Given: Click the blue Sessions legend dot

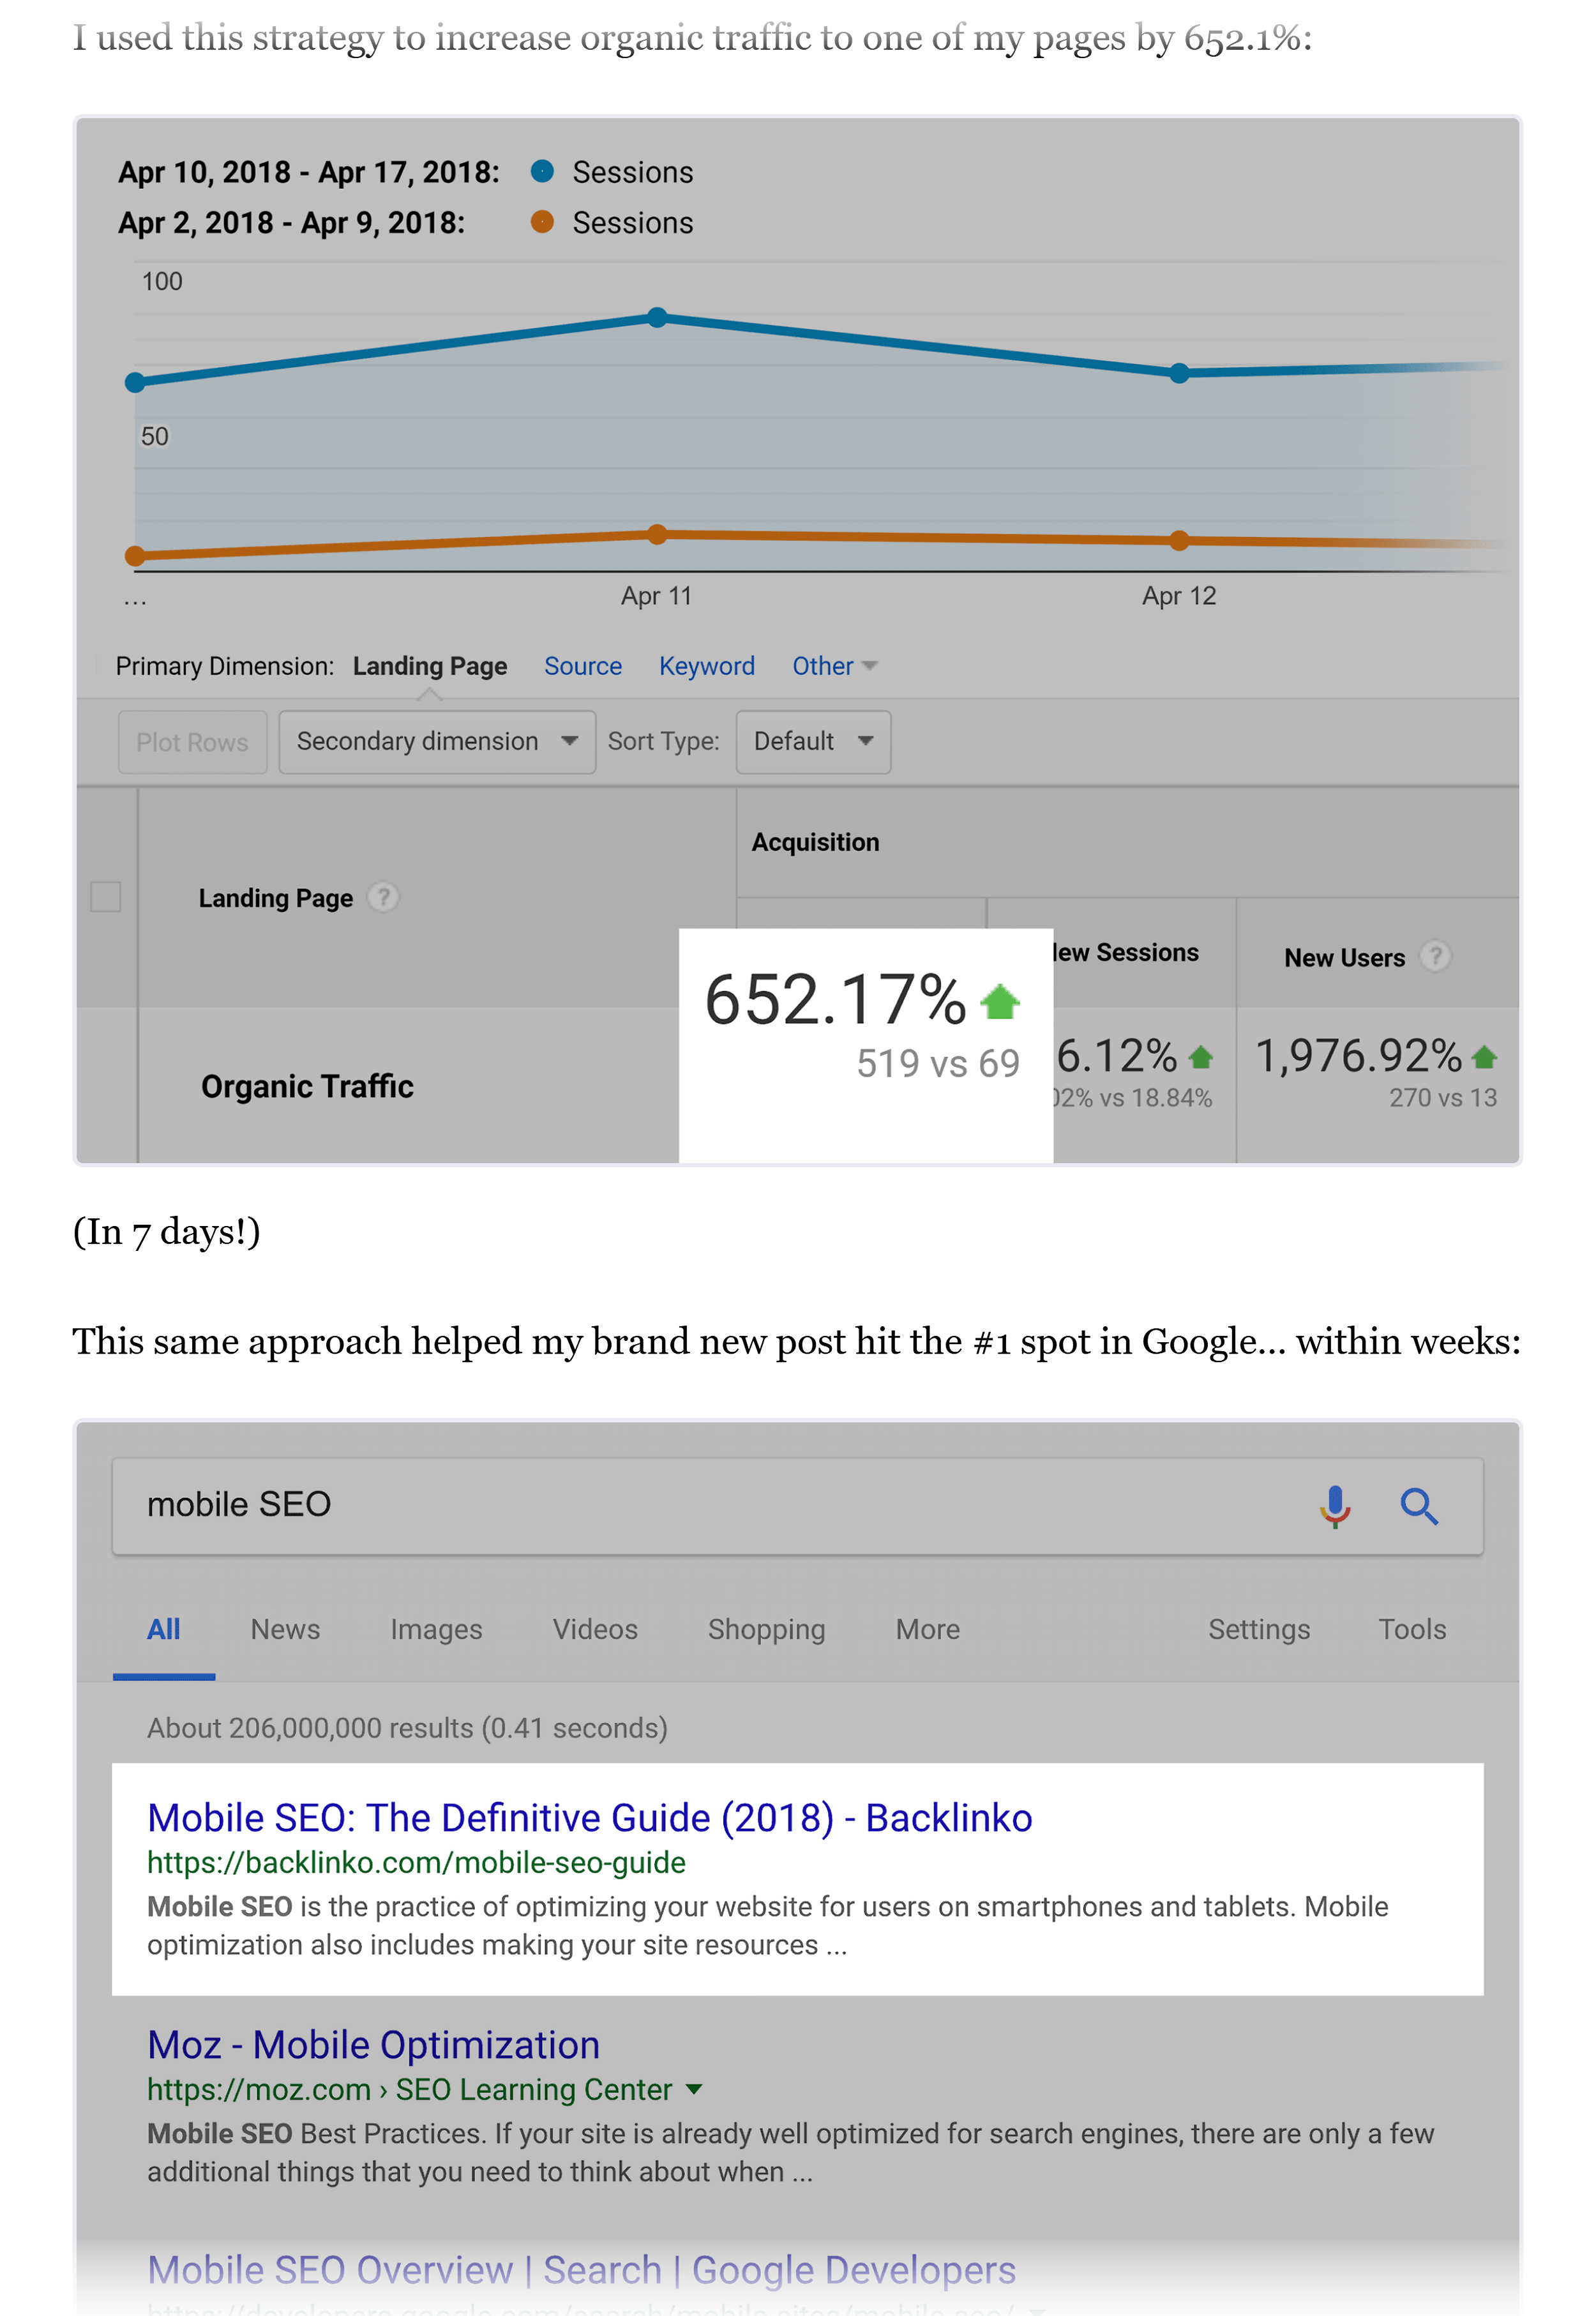Looking at the screenshot, I should coord(542,172).
